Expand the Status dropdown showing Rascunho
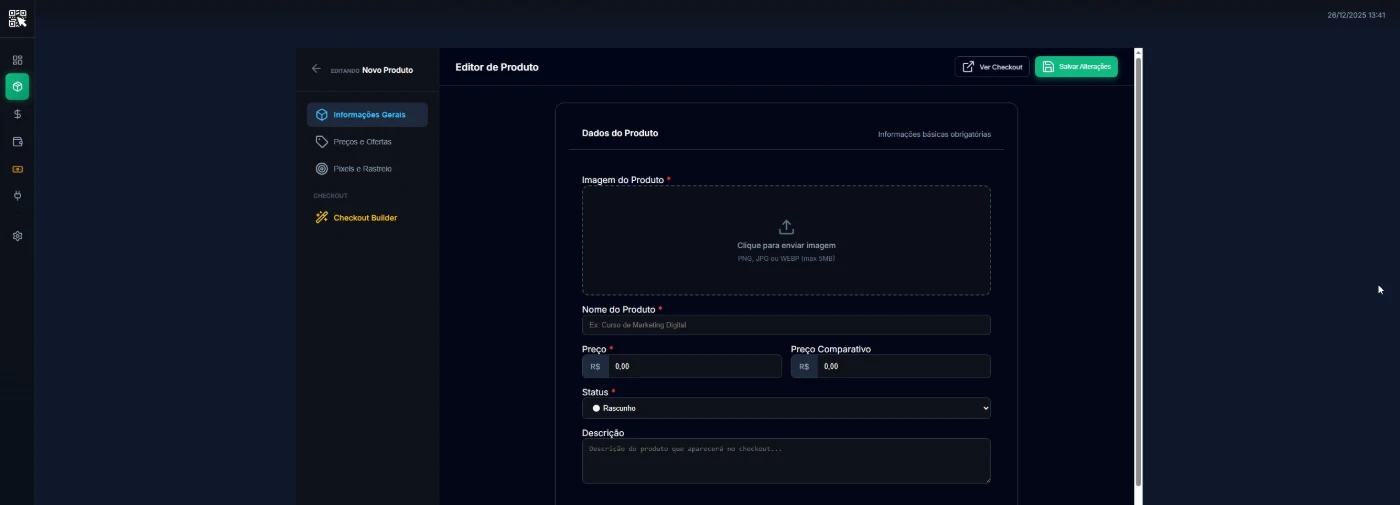The image size is (1400, 505). [786, 408]
